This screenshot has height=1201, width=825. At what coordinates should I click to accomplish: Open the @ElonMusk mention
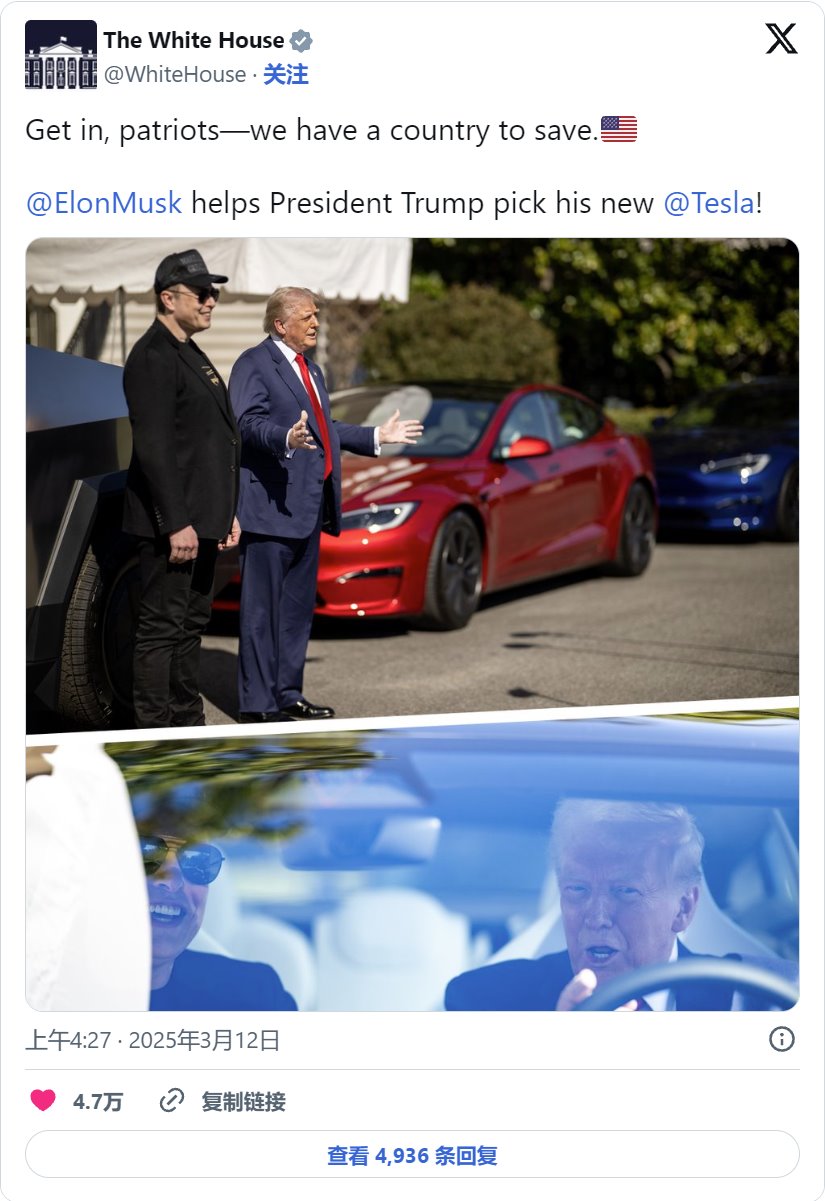(104, 203)
